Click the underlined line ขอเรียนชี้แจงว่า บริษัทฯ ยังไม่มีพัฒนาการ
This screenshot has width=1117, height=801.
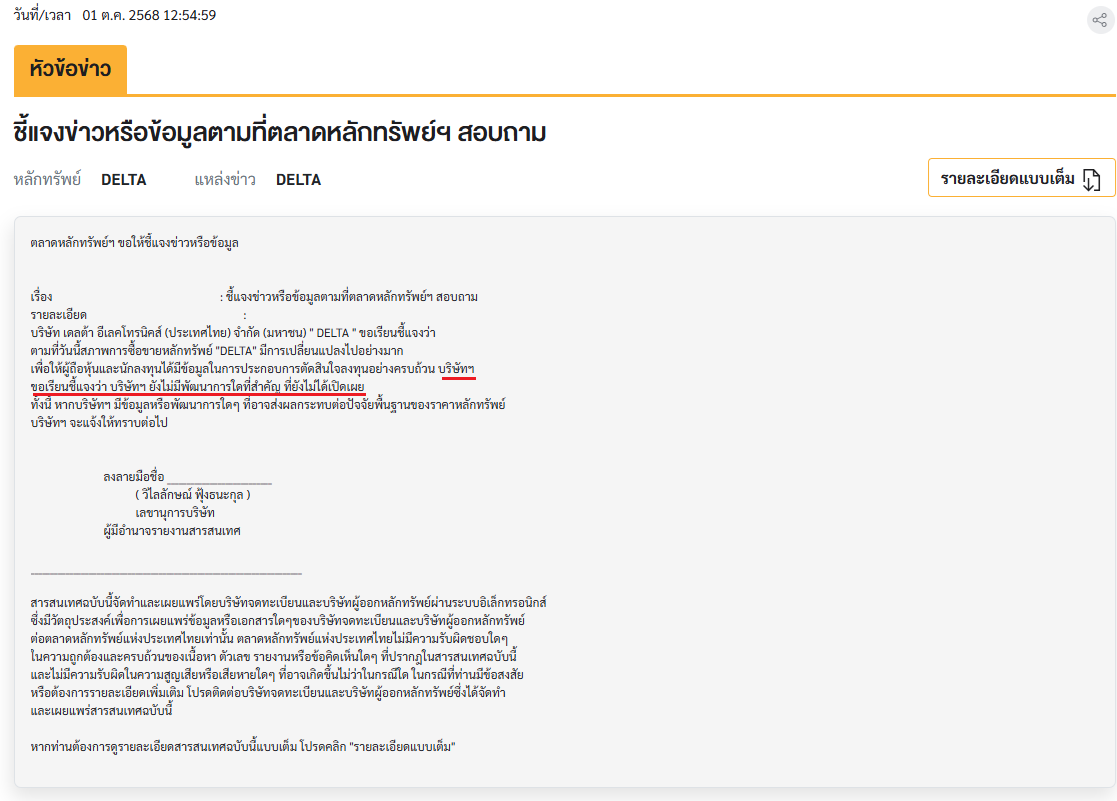[197, 386]
